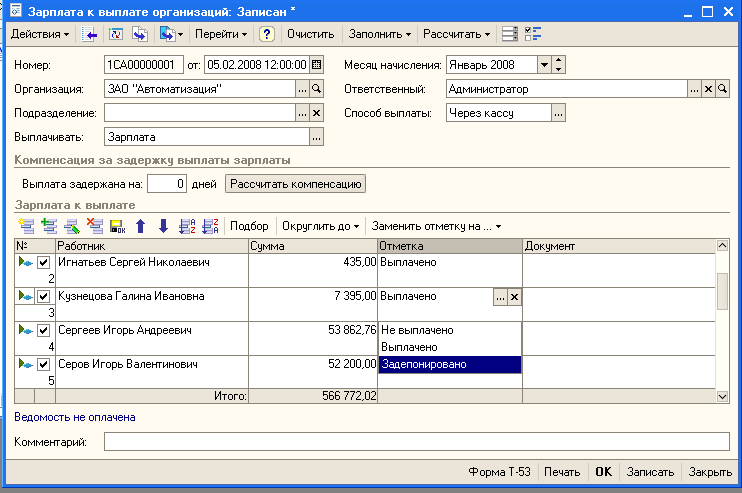This screenshot has height=493, width=742.
Task: Expand the Округлить до dropdown
Action: [x=320, y=226]
